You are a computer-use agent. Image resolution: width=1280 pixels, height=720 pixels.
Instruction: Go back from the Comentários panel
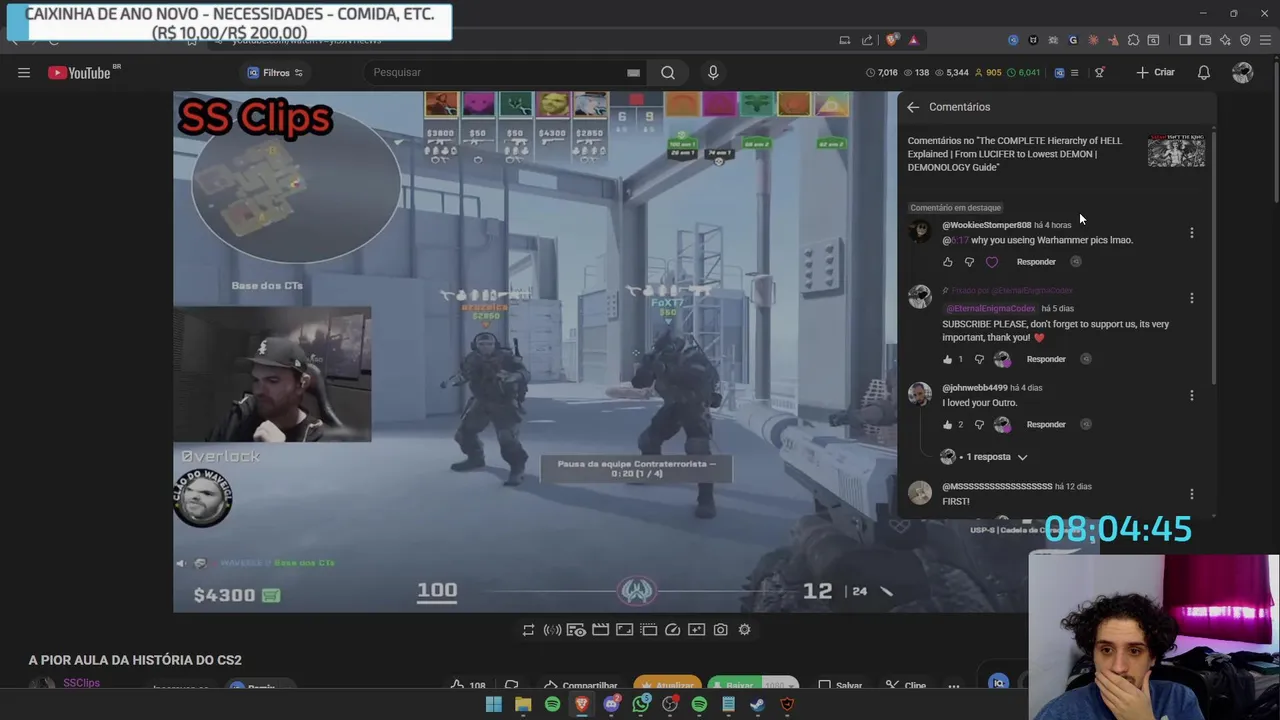coord(913,107)
